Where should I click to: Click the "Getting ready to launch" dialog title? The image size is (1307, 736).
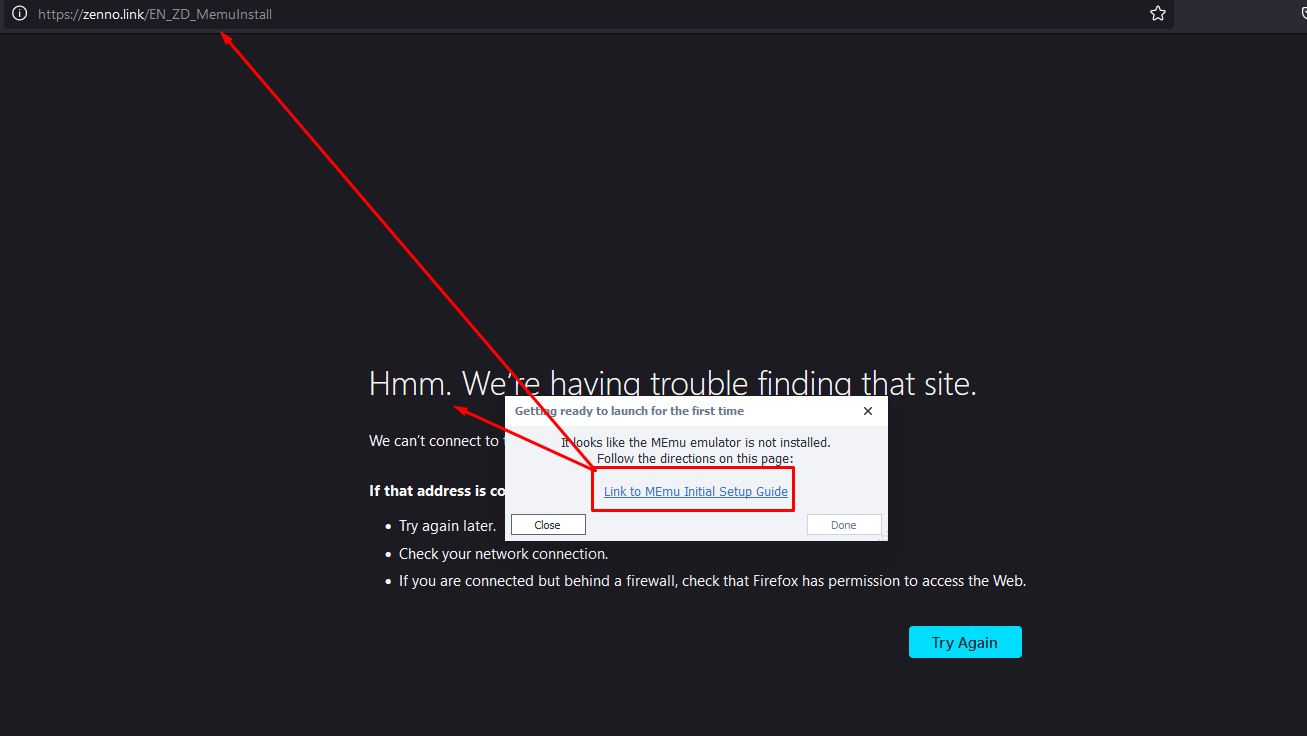(x=629, y=411)
